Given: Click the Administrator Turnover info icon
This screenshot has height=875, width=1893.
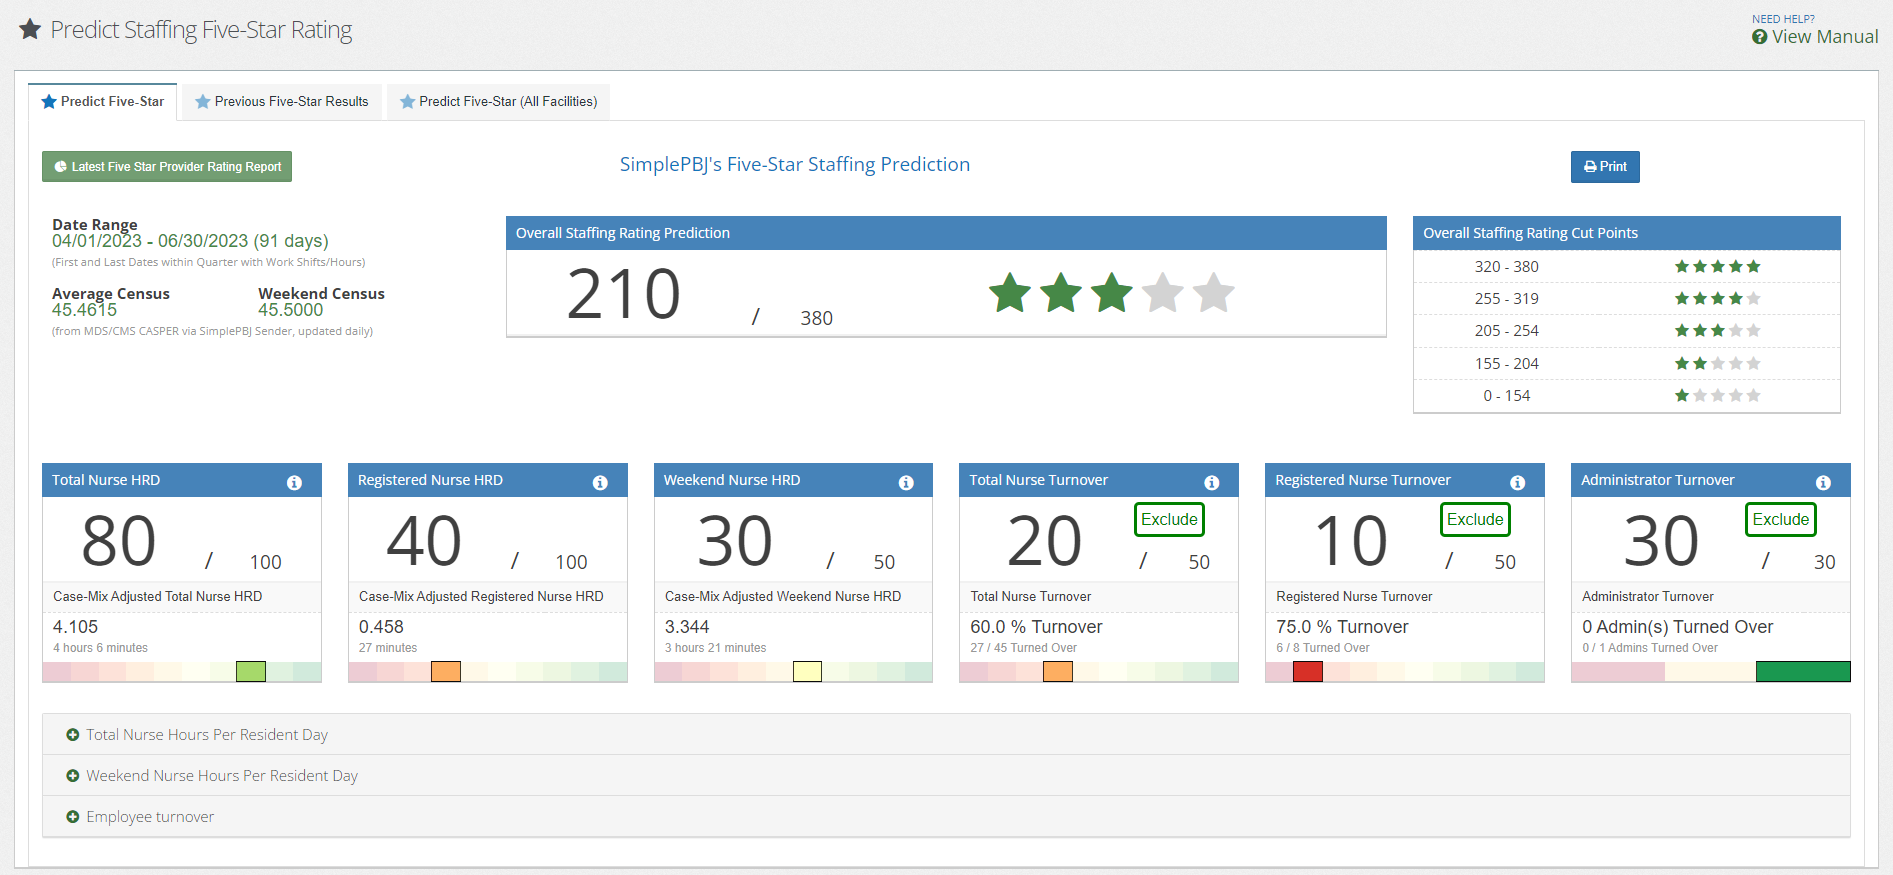Looking at the screenshot, I should tap(1824, 482).
